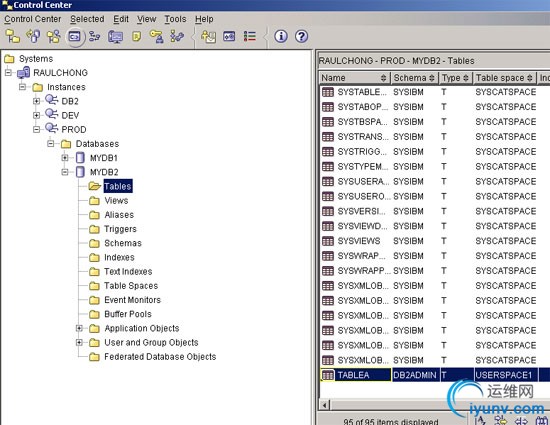Open the Health Center monitor icon
Screen dimensions: 550x425
115,36
